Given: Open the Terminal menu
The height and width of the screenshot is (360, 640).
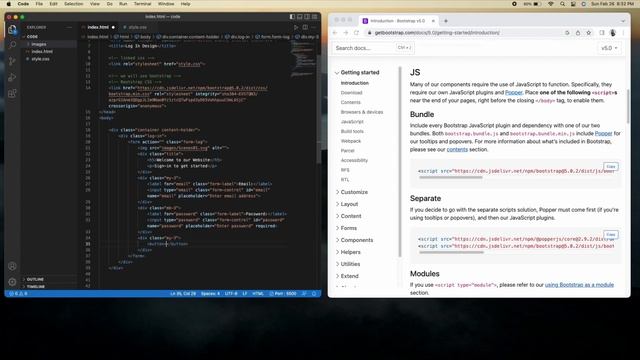Looking at the screenshot, I should coord(142,4).
